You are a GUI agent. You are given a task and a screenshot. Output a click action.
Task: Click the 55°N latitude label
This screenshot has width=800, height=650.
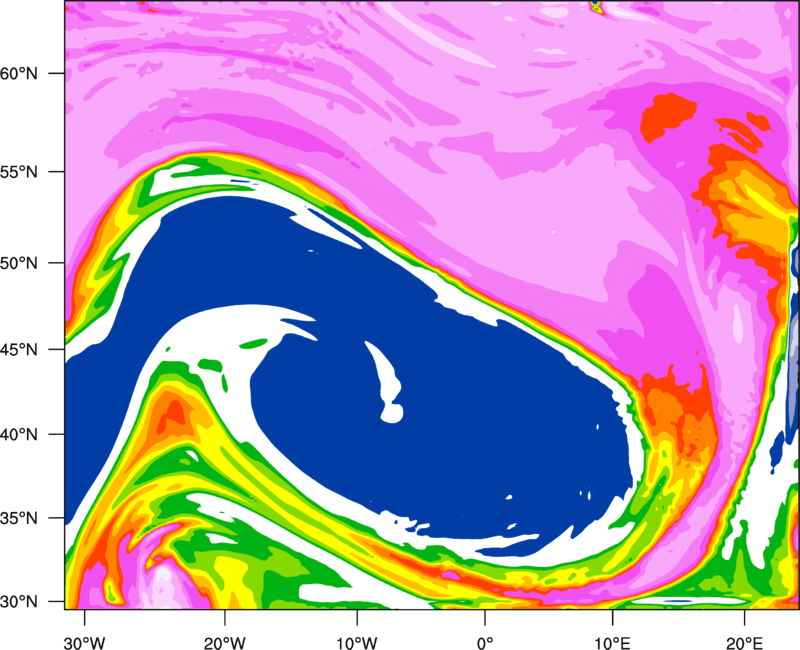[x=19, y=172]
